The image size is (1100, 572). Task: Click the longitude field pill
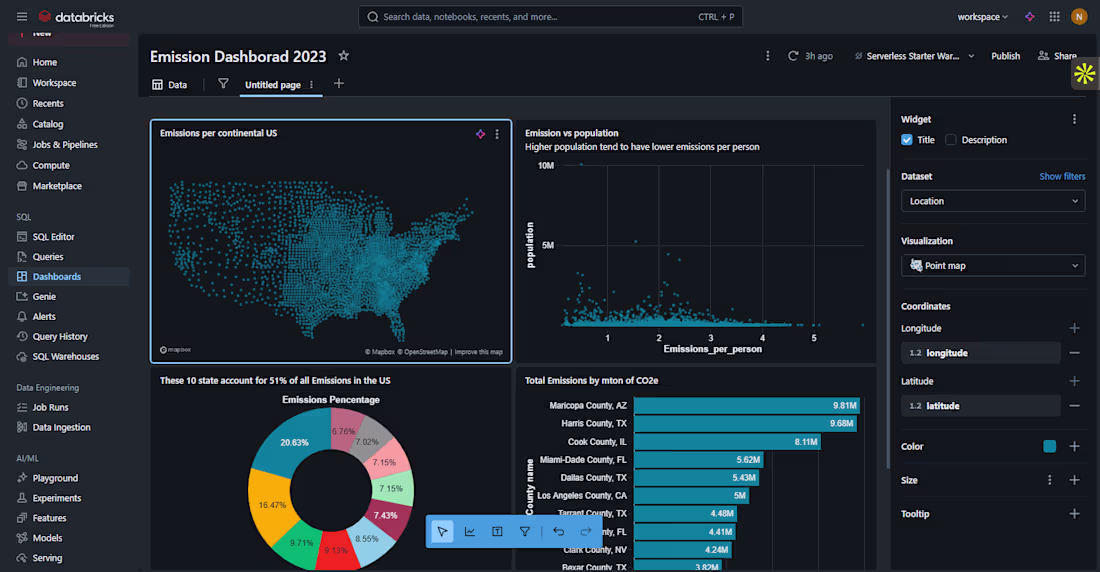point(981,353)
